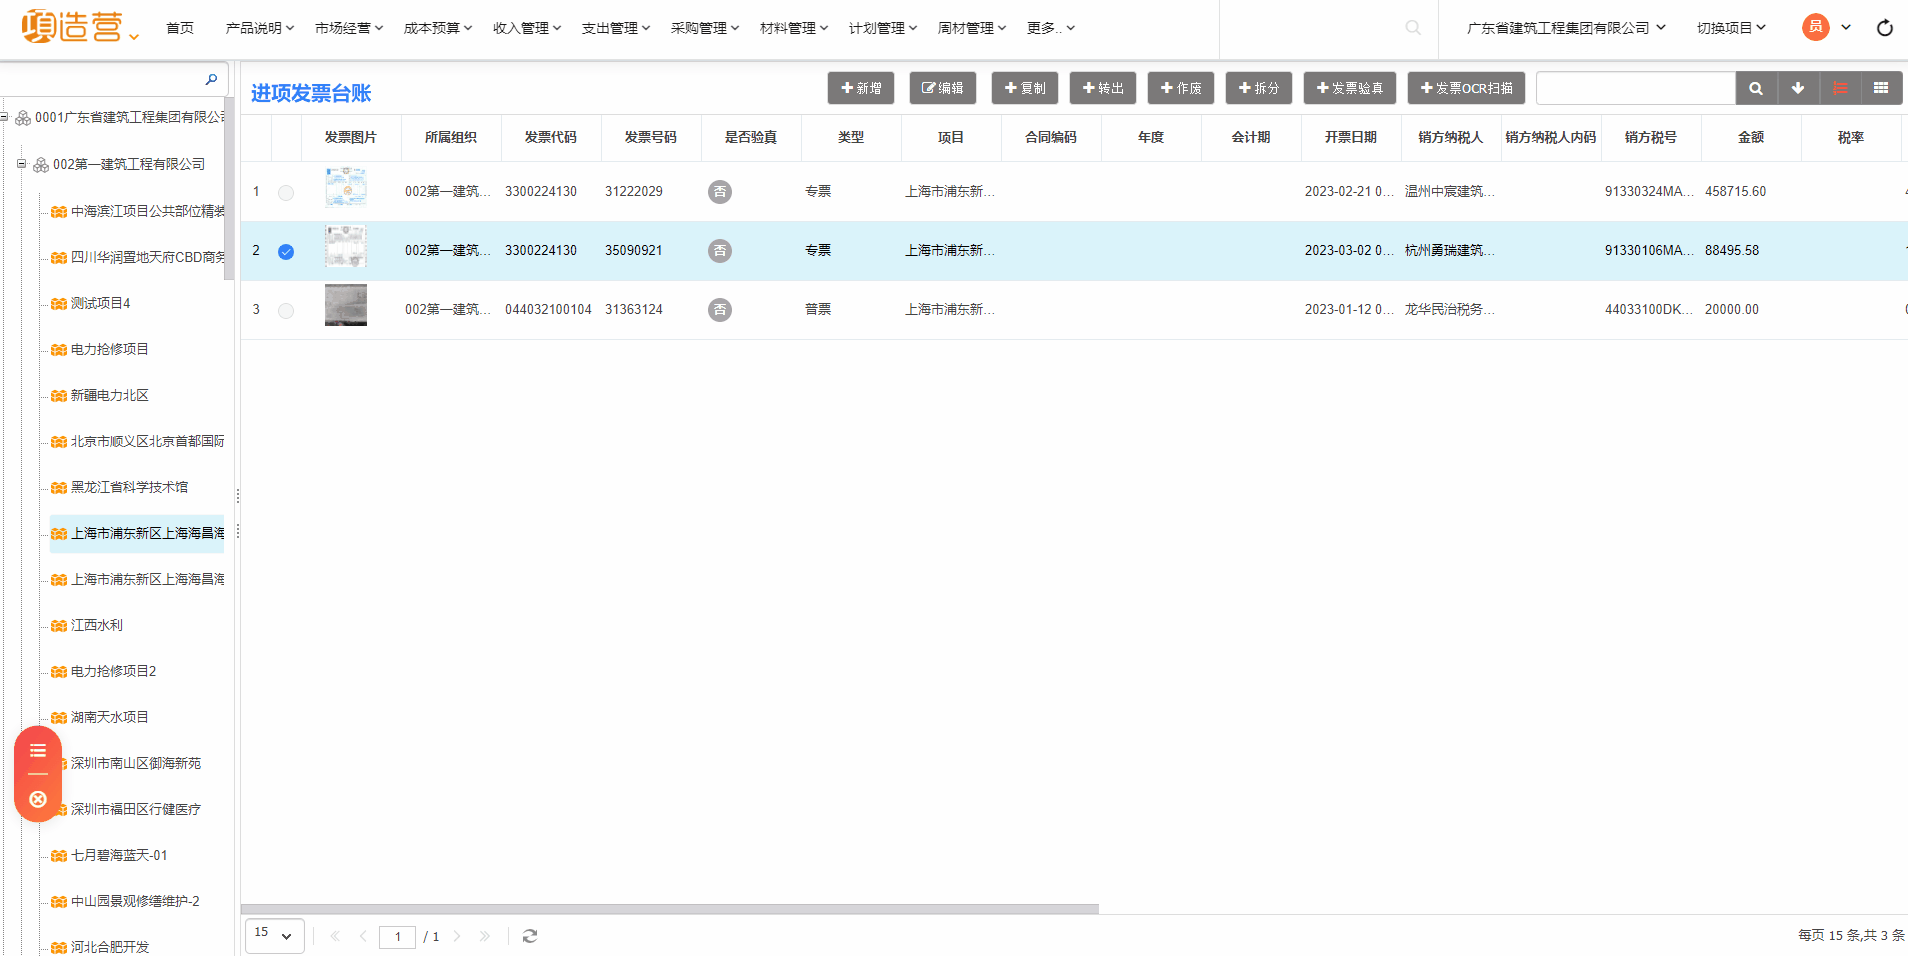Viewport: 1908px width, 956px height.
Task: Click the tree search magnifier icon
Action: pyautogui.click(x=211, y=79)
